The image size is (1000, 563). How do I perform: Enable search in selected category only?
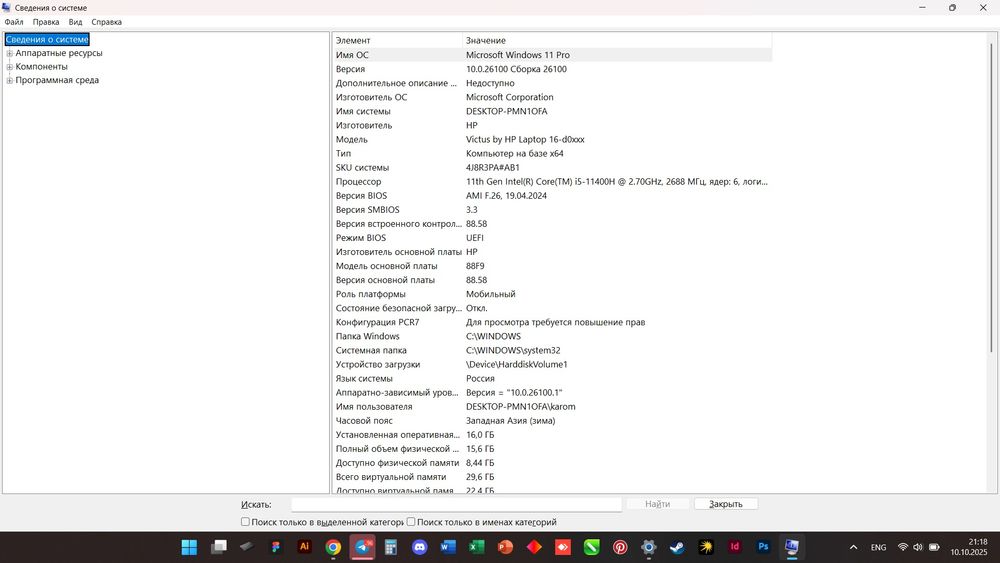point(245,522)
